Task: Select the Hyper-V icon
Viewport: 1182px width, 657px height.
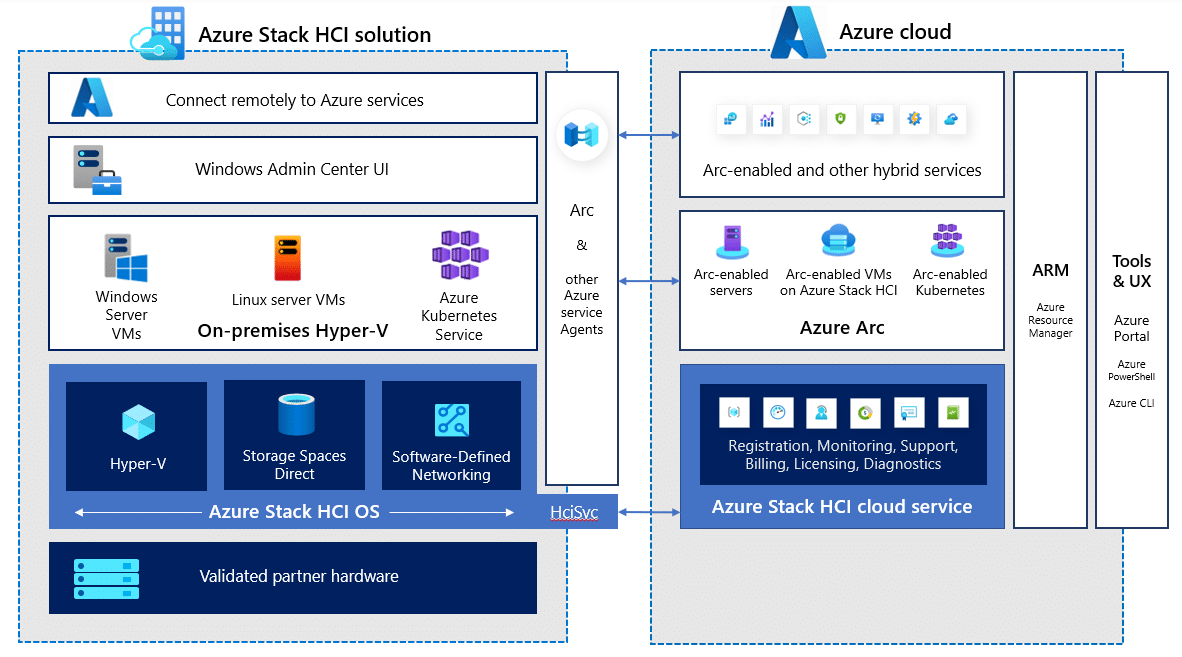Action: point(136,421)
